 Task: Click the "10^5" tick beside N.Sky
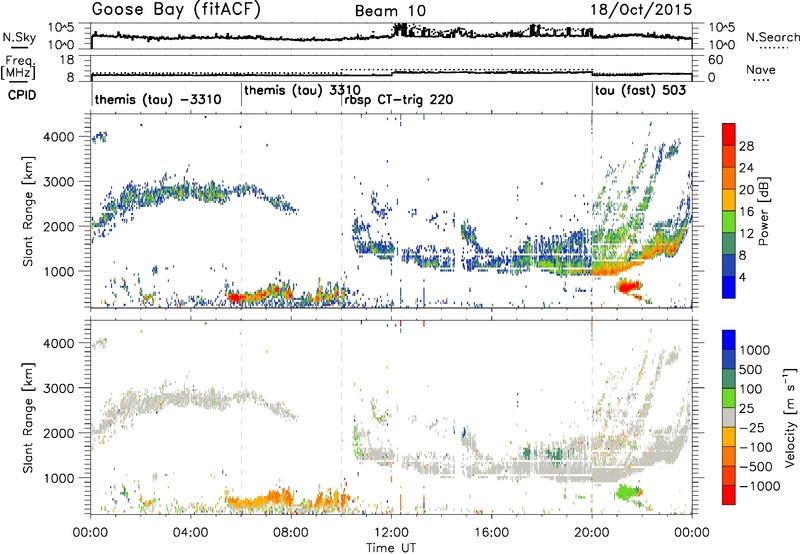pos(61,28)
